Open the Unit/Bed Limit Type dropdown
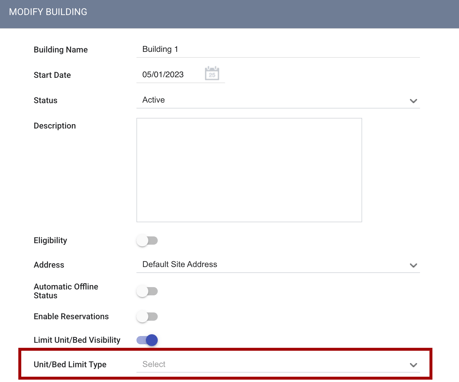Viewport: 459px width, 382px height. [278, 364]
